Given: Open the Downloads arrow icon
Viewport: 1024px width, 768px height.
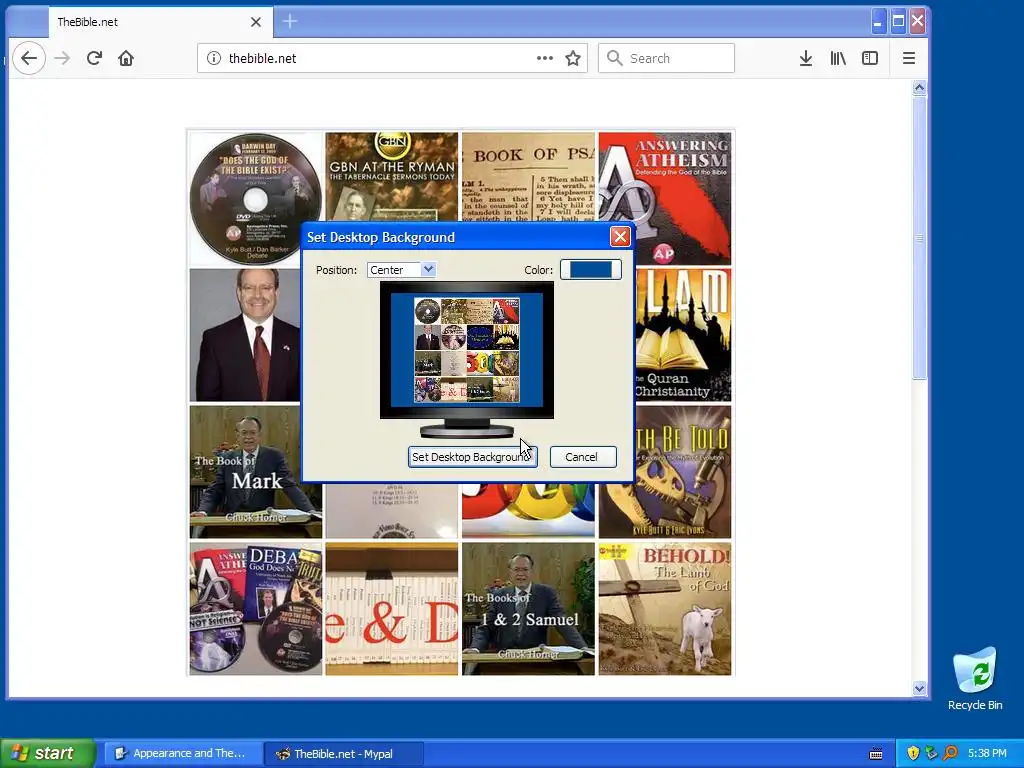Looking at the screenshot, I should click(x=806, y=58).
